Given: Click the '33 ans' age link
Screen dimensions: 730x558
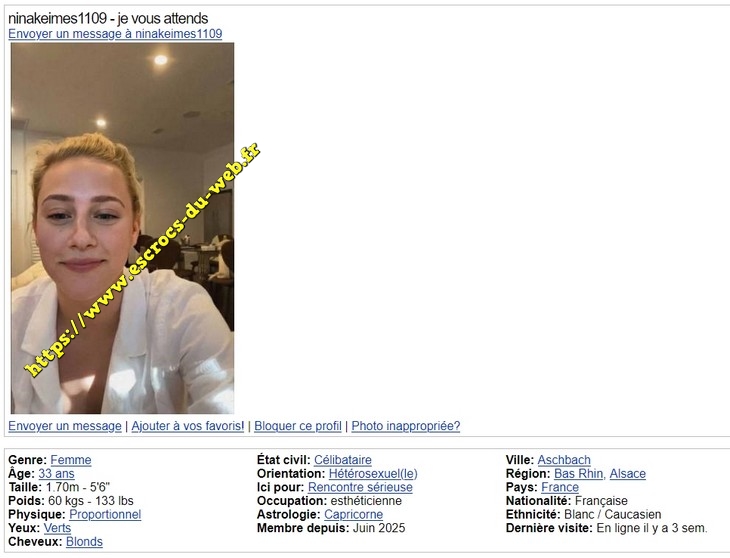Looking at the screenshot, I should pos(56,474).
